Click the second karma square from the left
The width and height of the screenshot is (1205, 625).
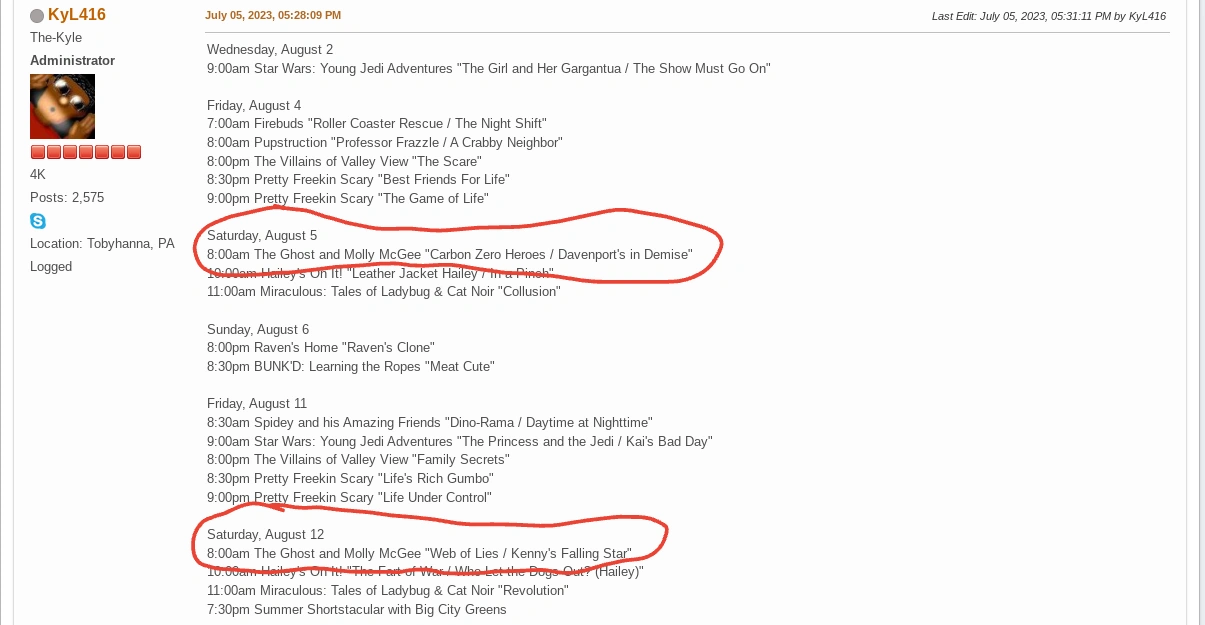[54, 152]
